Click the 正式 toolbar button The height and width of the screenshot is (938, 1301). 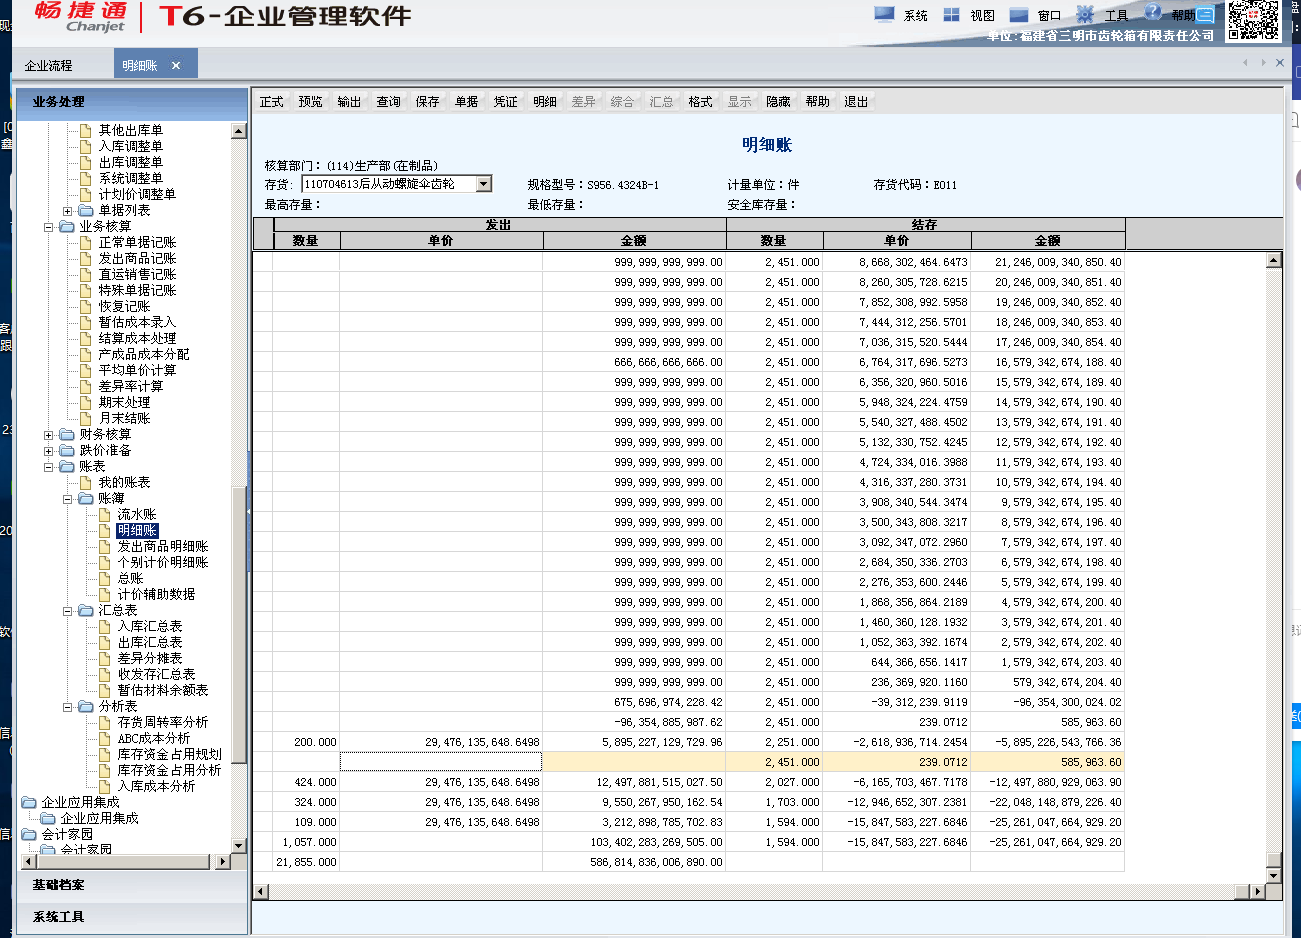(x=272, y=102)
